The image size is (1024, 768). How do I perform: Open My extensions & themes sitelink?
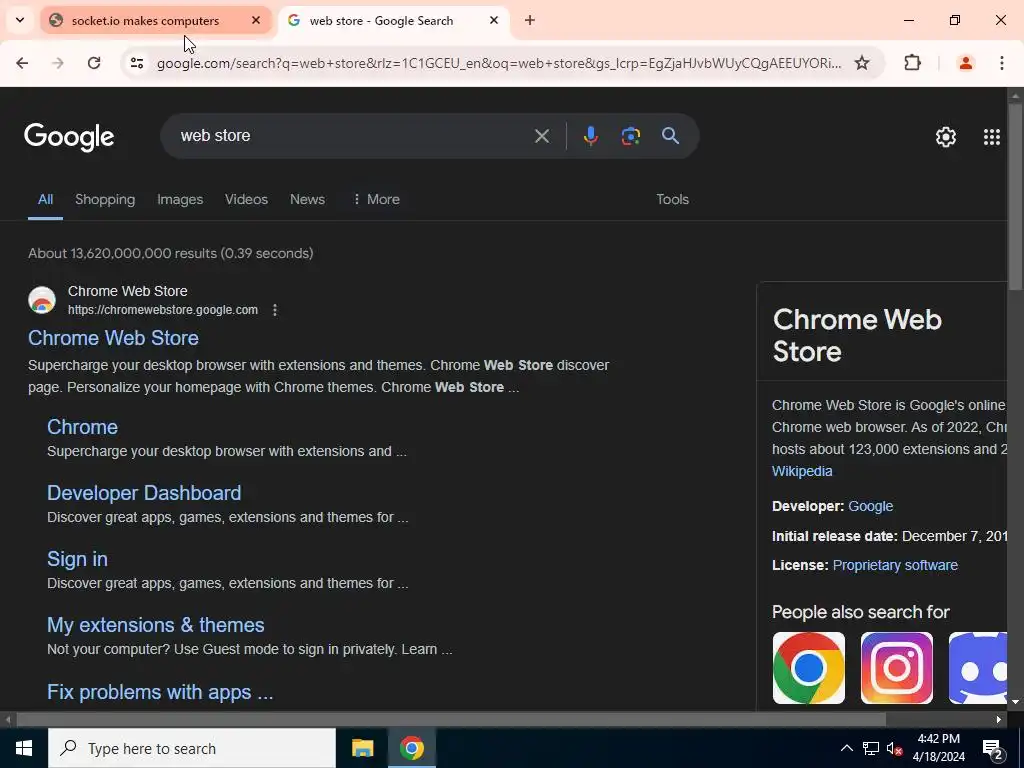coord(156,625)
